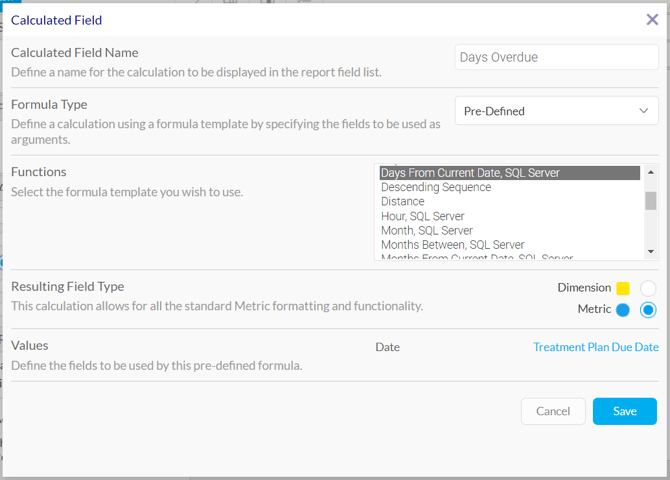Choose the Distance function
This screenshot has height=480, width=670.
point(402,202)
